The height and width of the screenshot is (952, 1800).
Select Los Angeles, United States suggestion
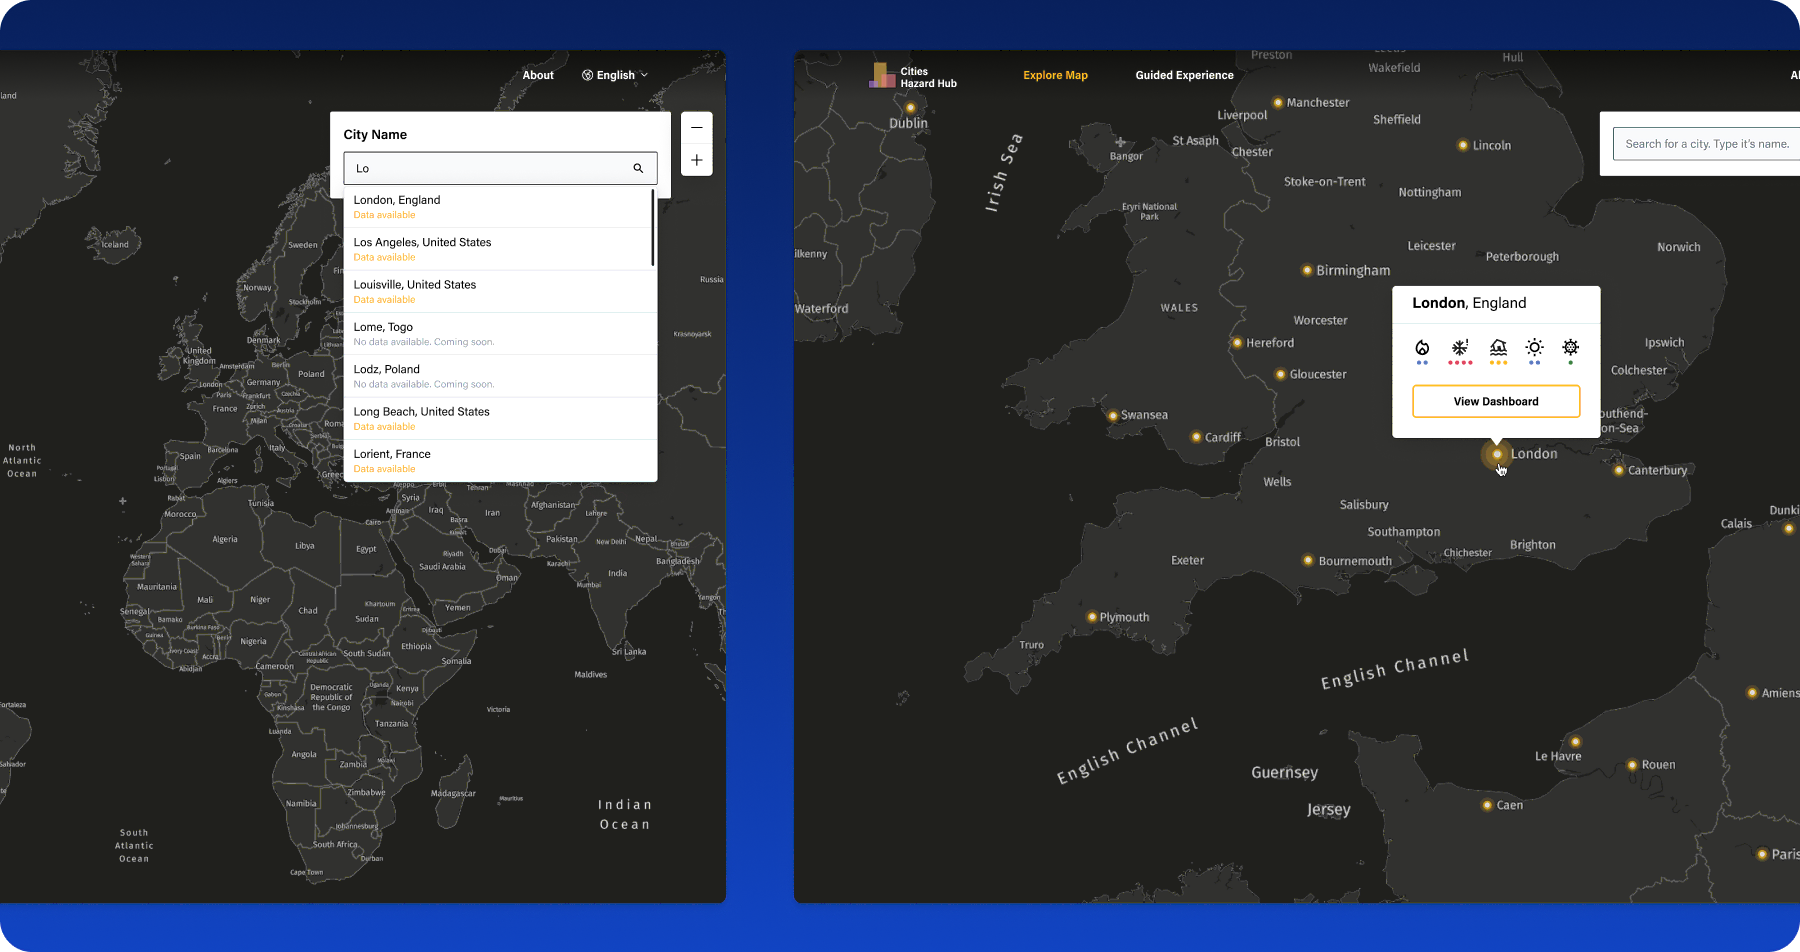pyautogui.click(x=497, y=249)
